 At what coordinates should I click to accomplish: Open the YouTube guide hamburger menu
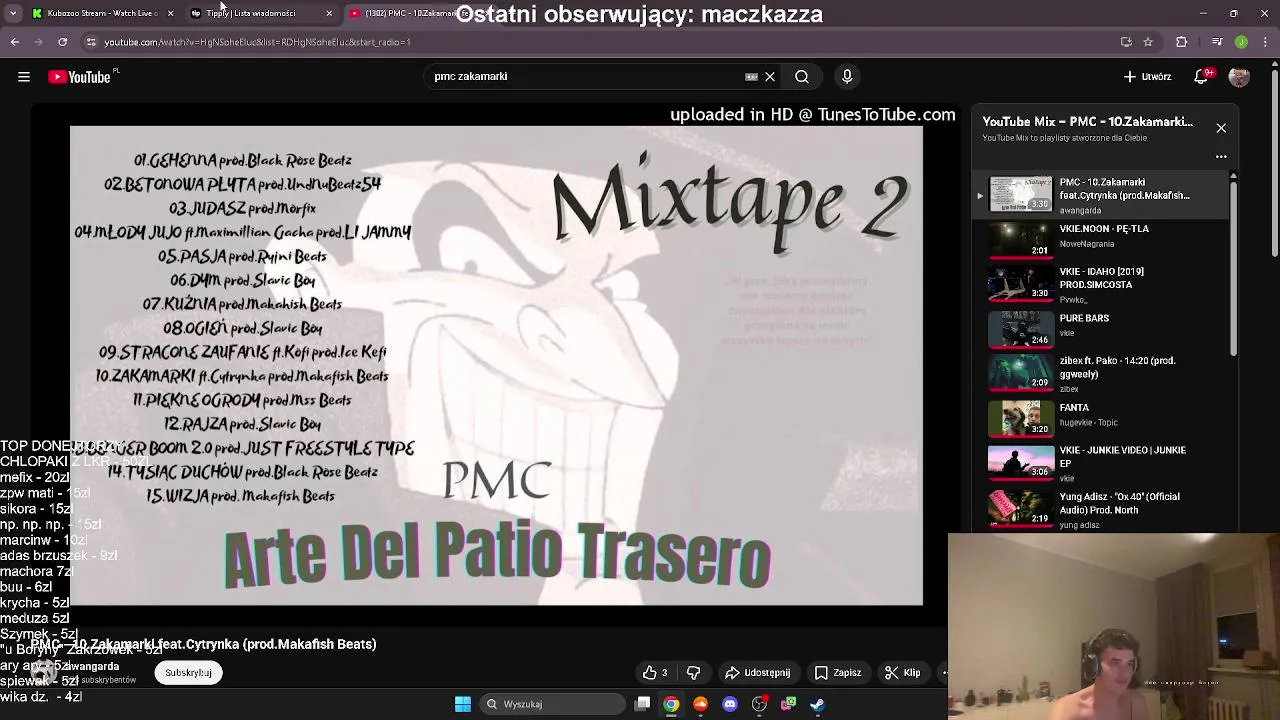pyautogui.click(x=24, y=77)
